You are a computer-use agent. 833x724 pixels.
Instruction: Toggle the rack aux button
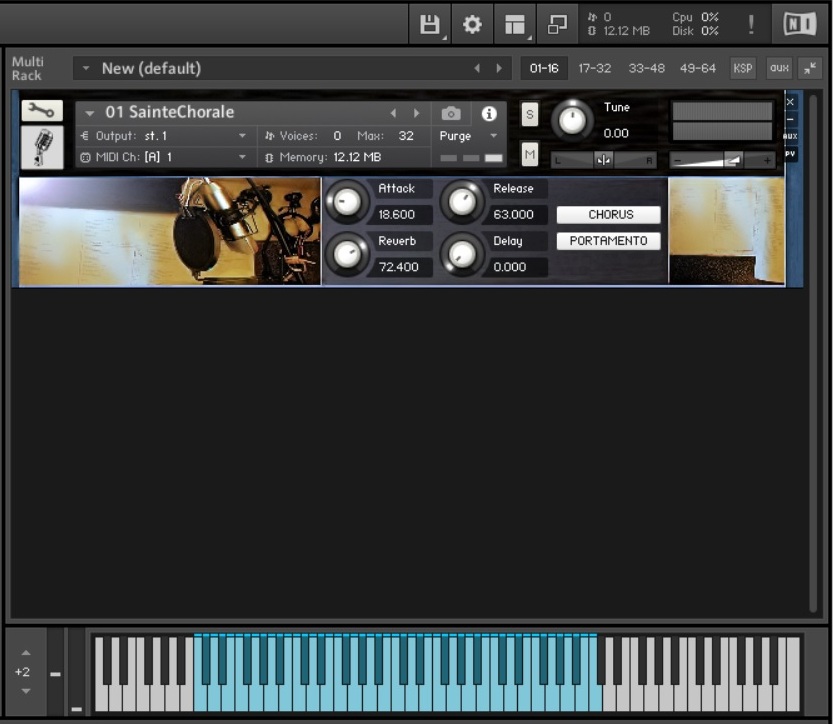tap(779, 68)
